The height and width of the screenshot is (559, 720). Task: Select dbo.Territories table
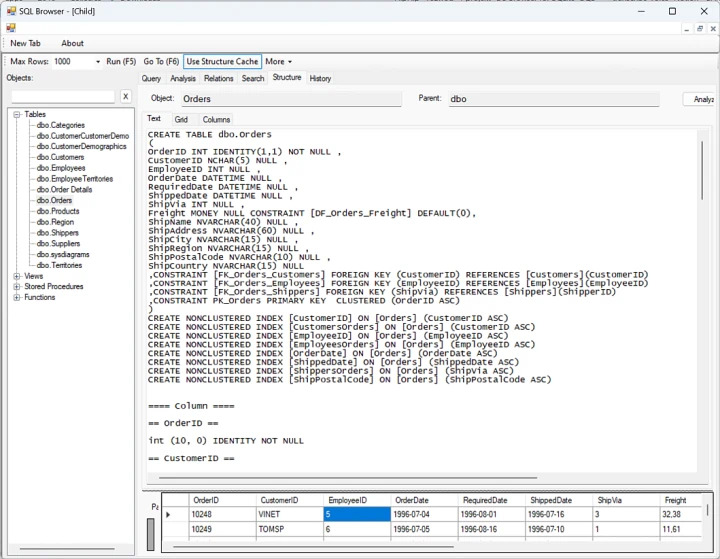click(x=59, y=265)
